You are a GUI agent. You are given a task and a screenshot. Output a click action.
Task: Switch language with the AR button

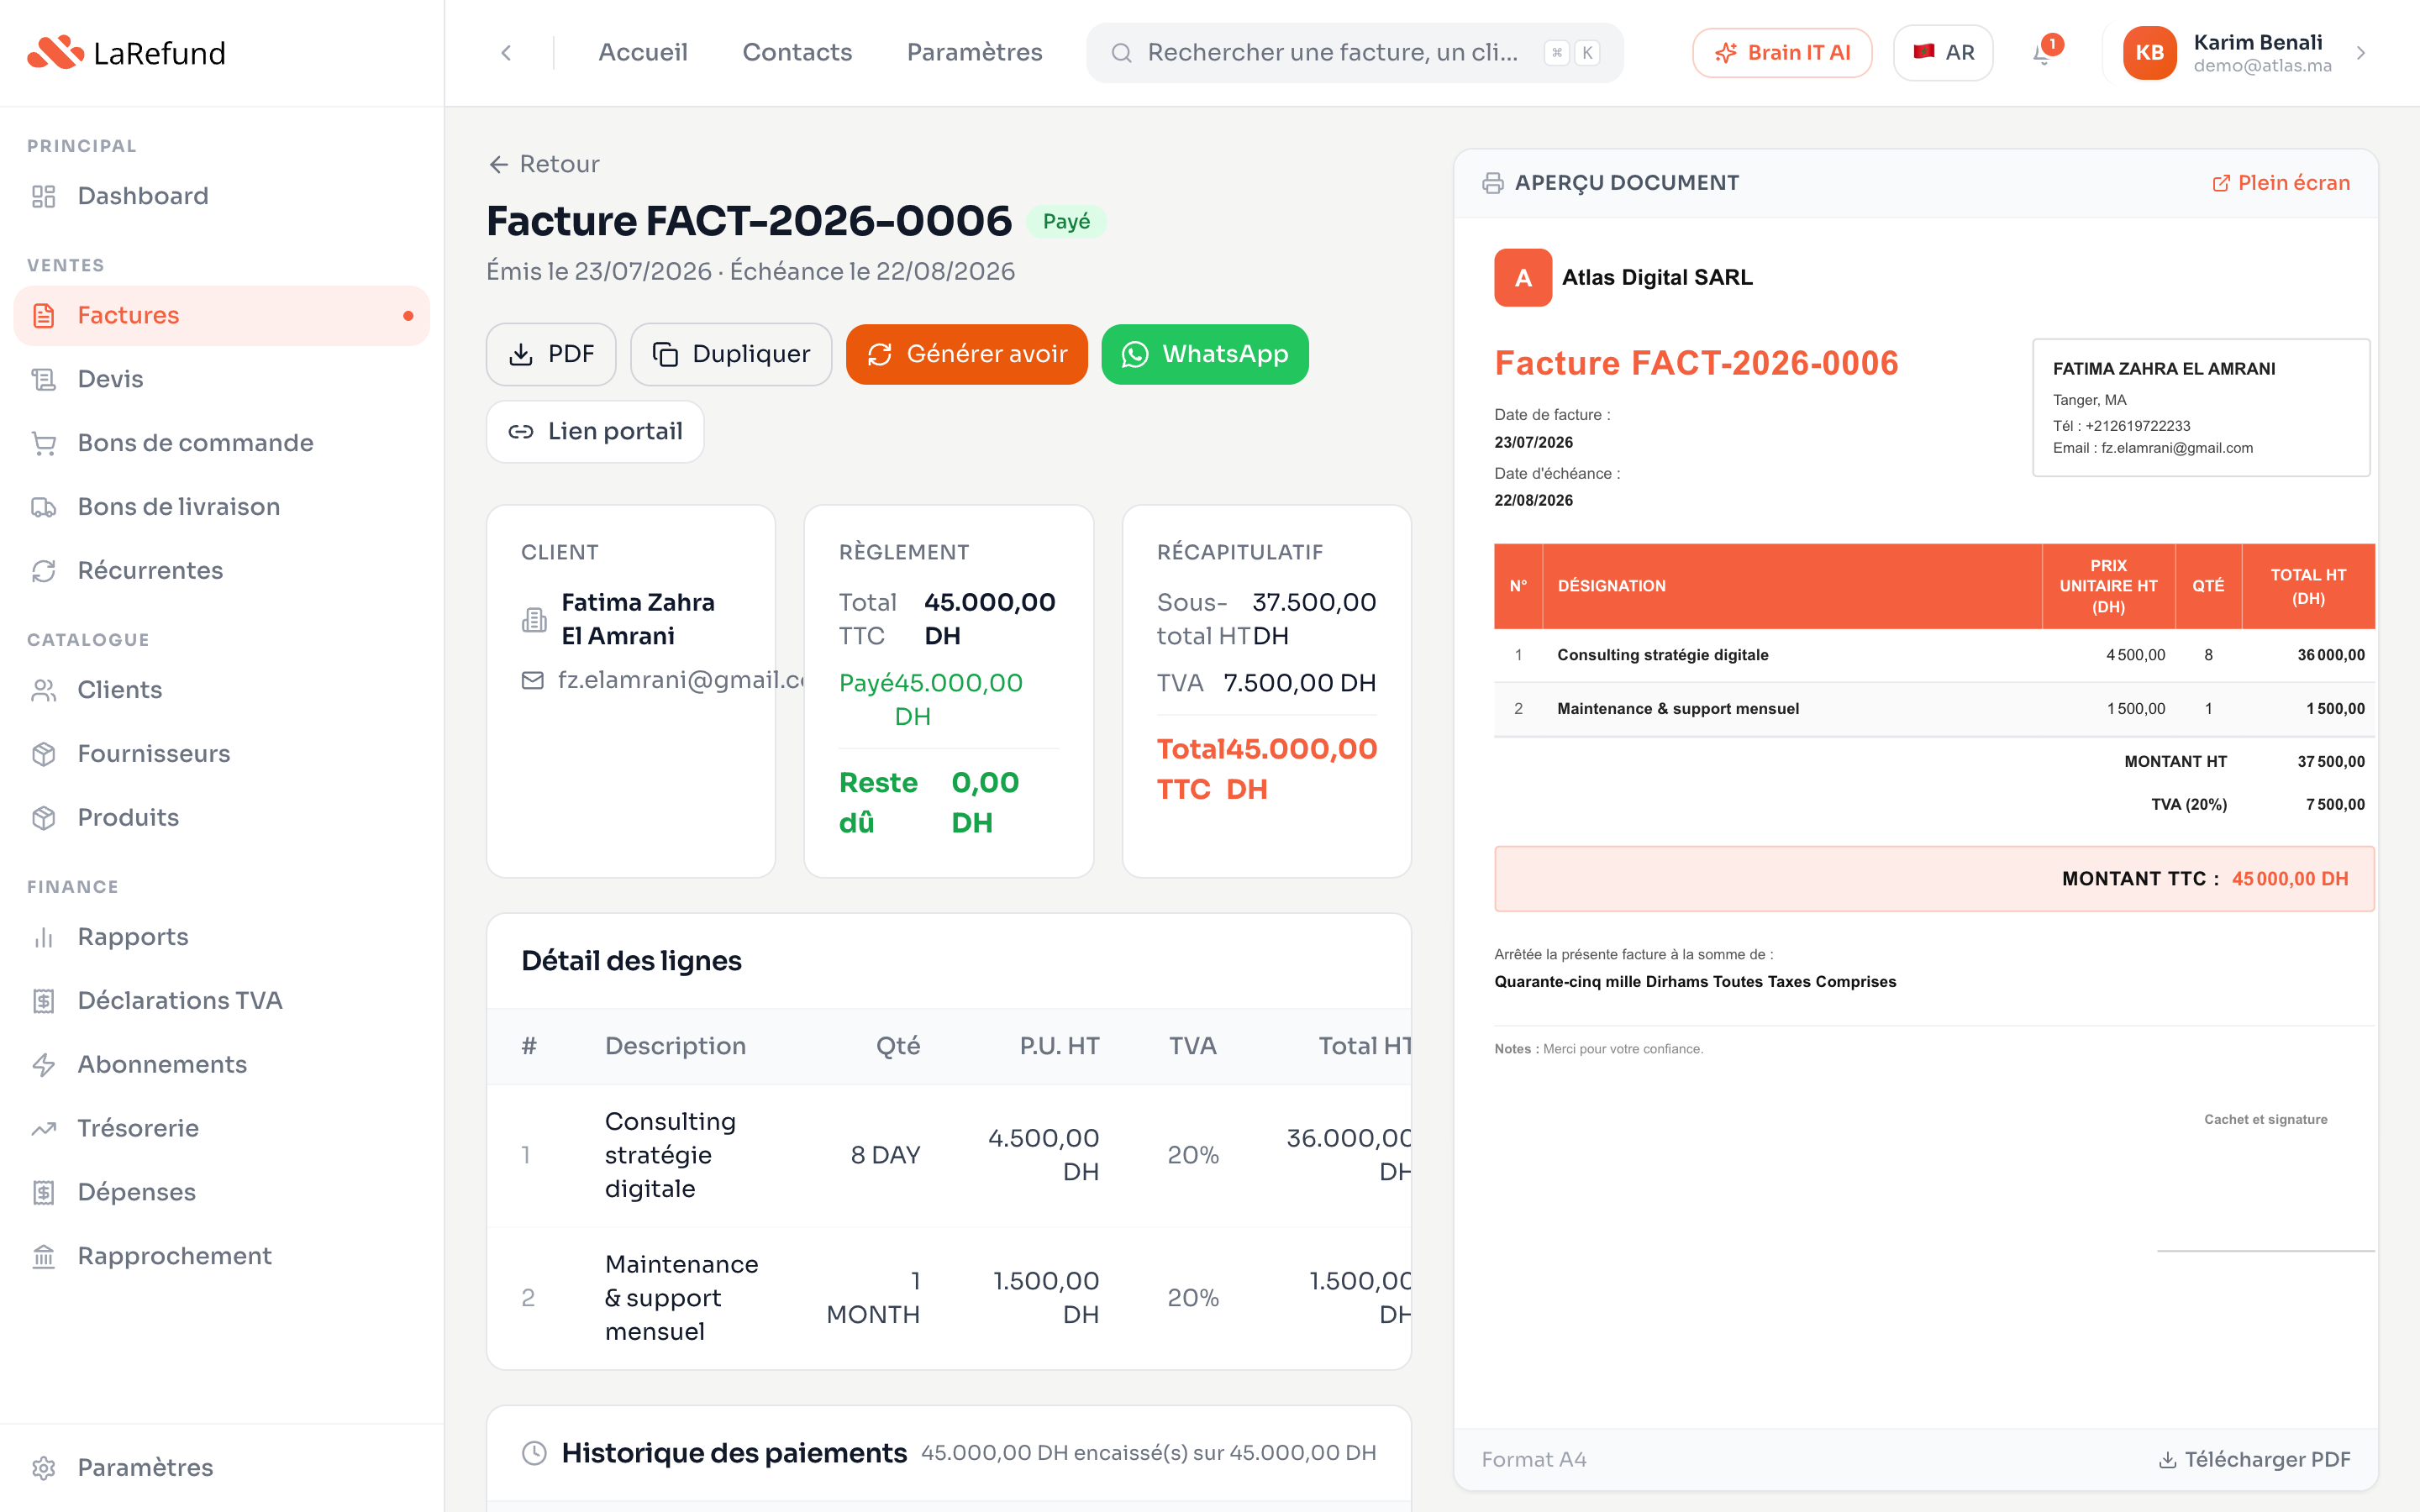(x=1943, y=53)
